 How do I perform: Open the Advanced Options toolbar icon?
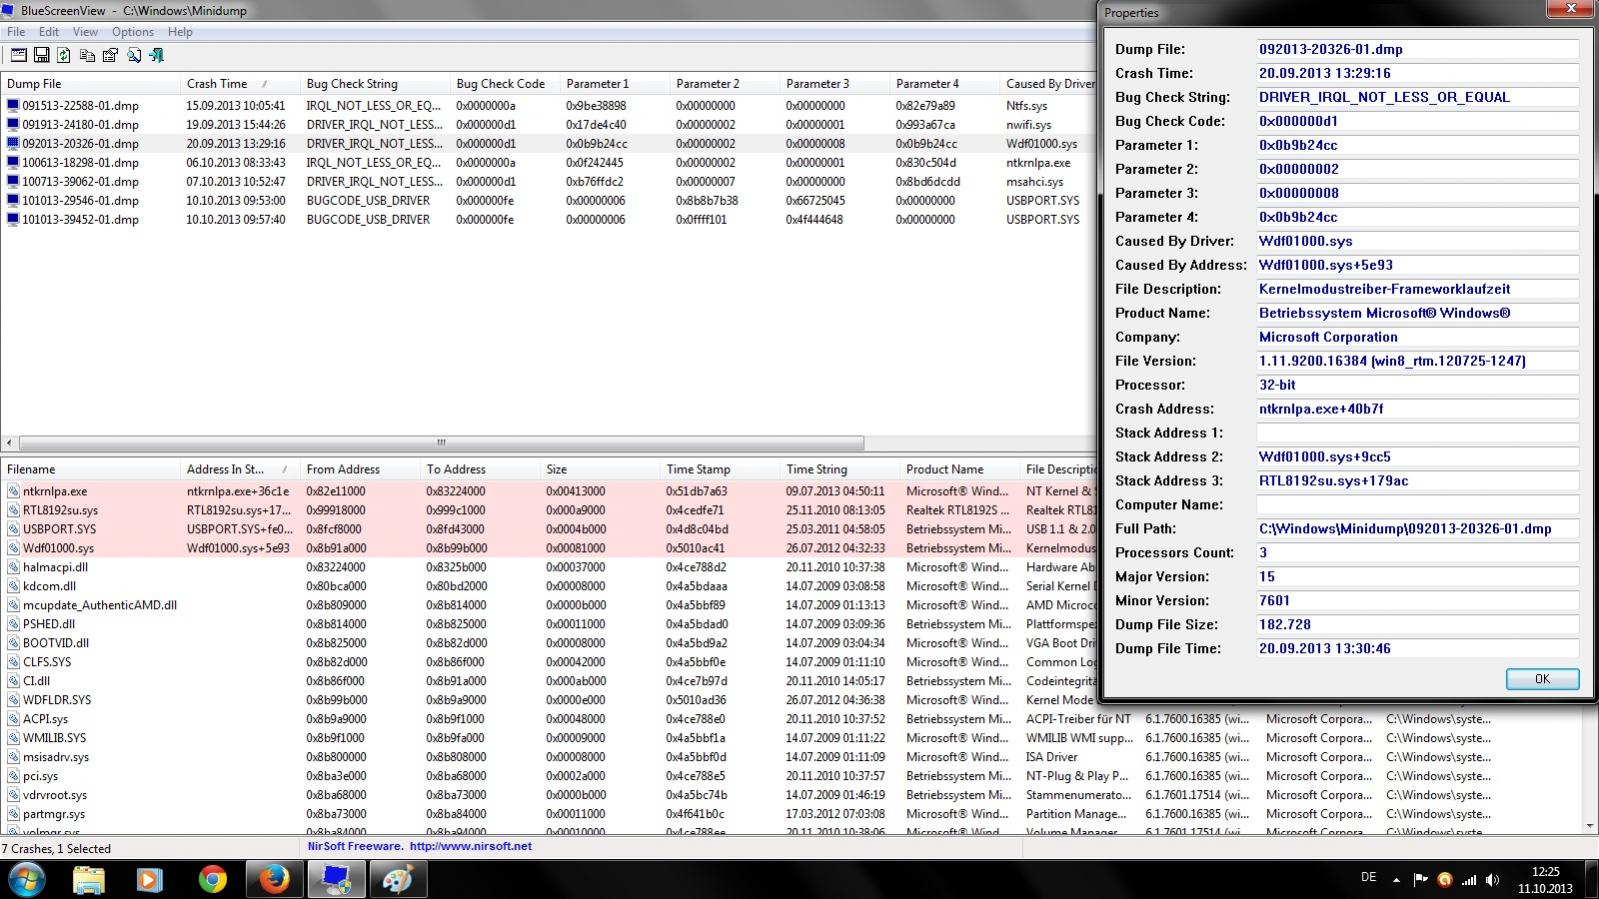19,55
